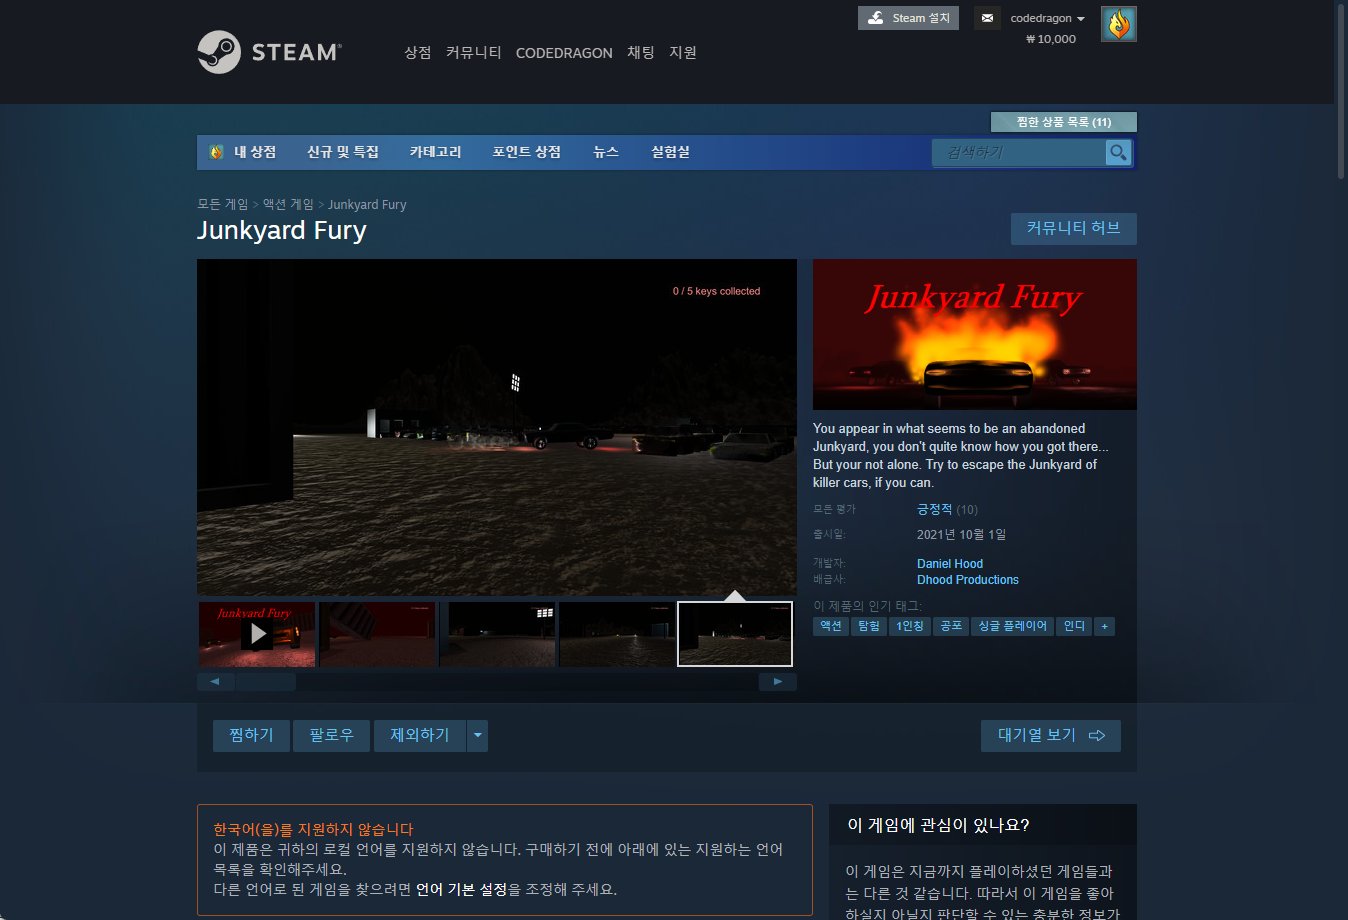Select the 탐험 tag
Viewport: 1348px width, 920px height.
point(869,626)
